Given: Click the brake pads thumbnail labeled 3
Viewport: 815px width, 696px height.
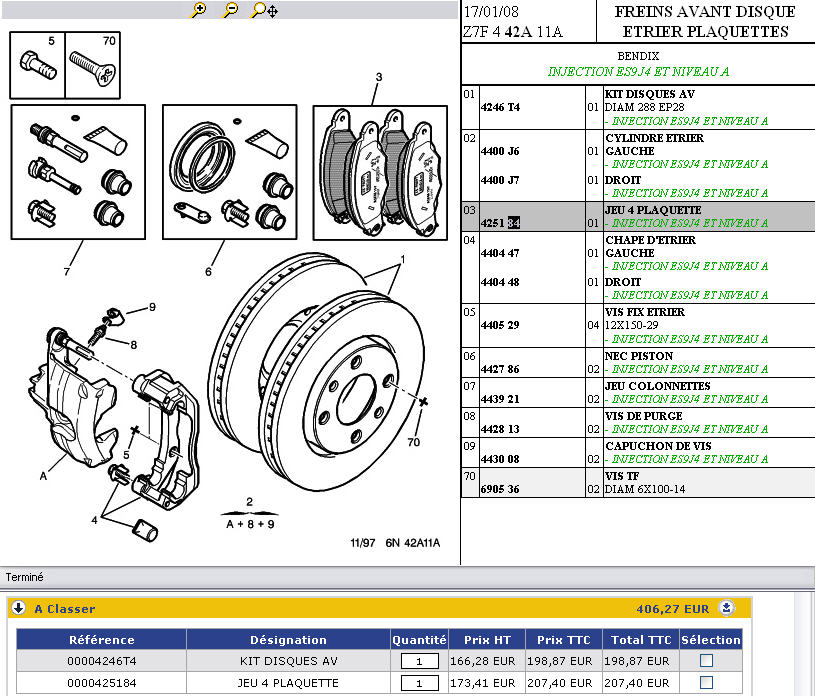Looking at the screenshot, I should [377, 172].
